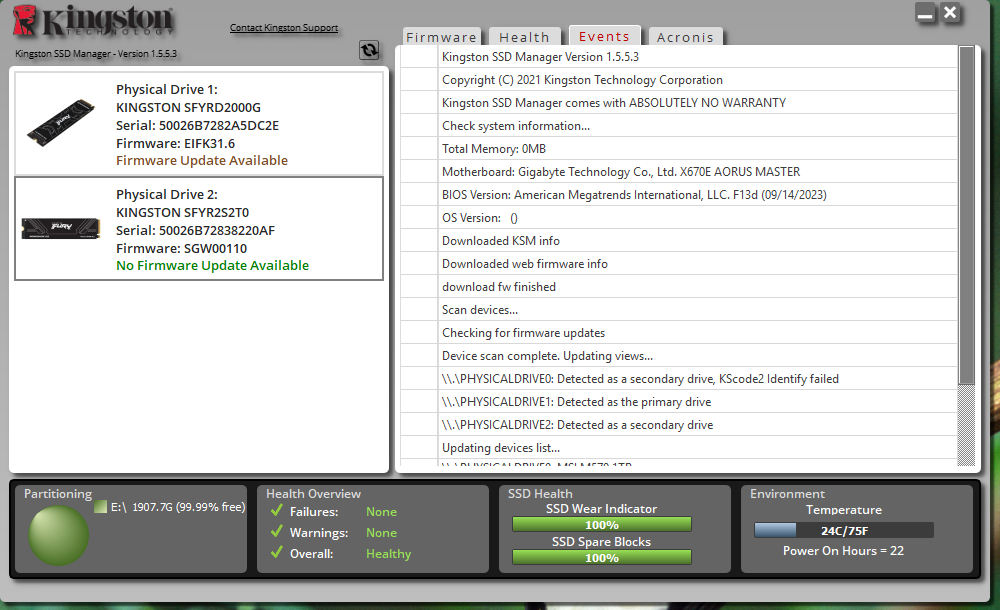Close the Kingston SSD Manager window
The image size is (1000, 610).
coord(950,13)
